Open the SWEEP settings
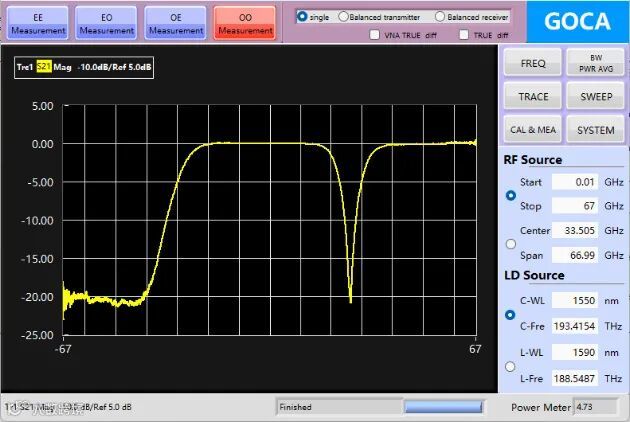 pyautogui.click(x=595, y=96)
